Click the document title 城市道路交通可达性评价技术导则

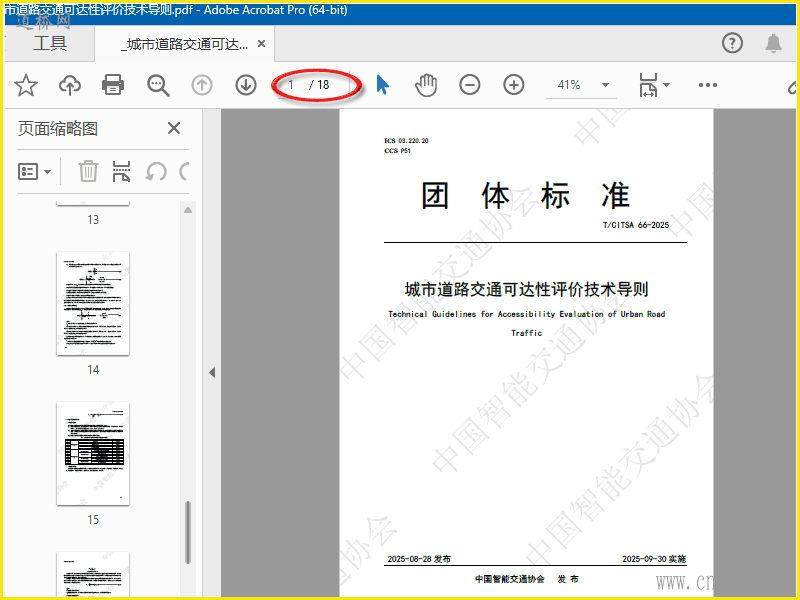(x=527, y=289)
